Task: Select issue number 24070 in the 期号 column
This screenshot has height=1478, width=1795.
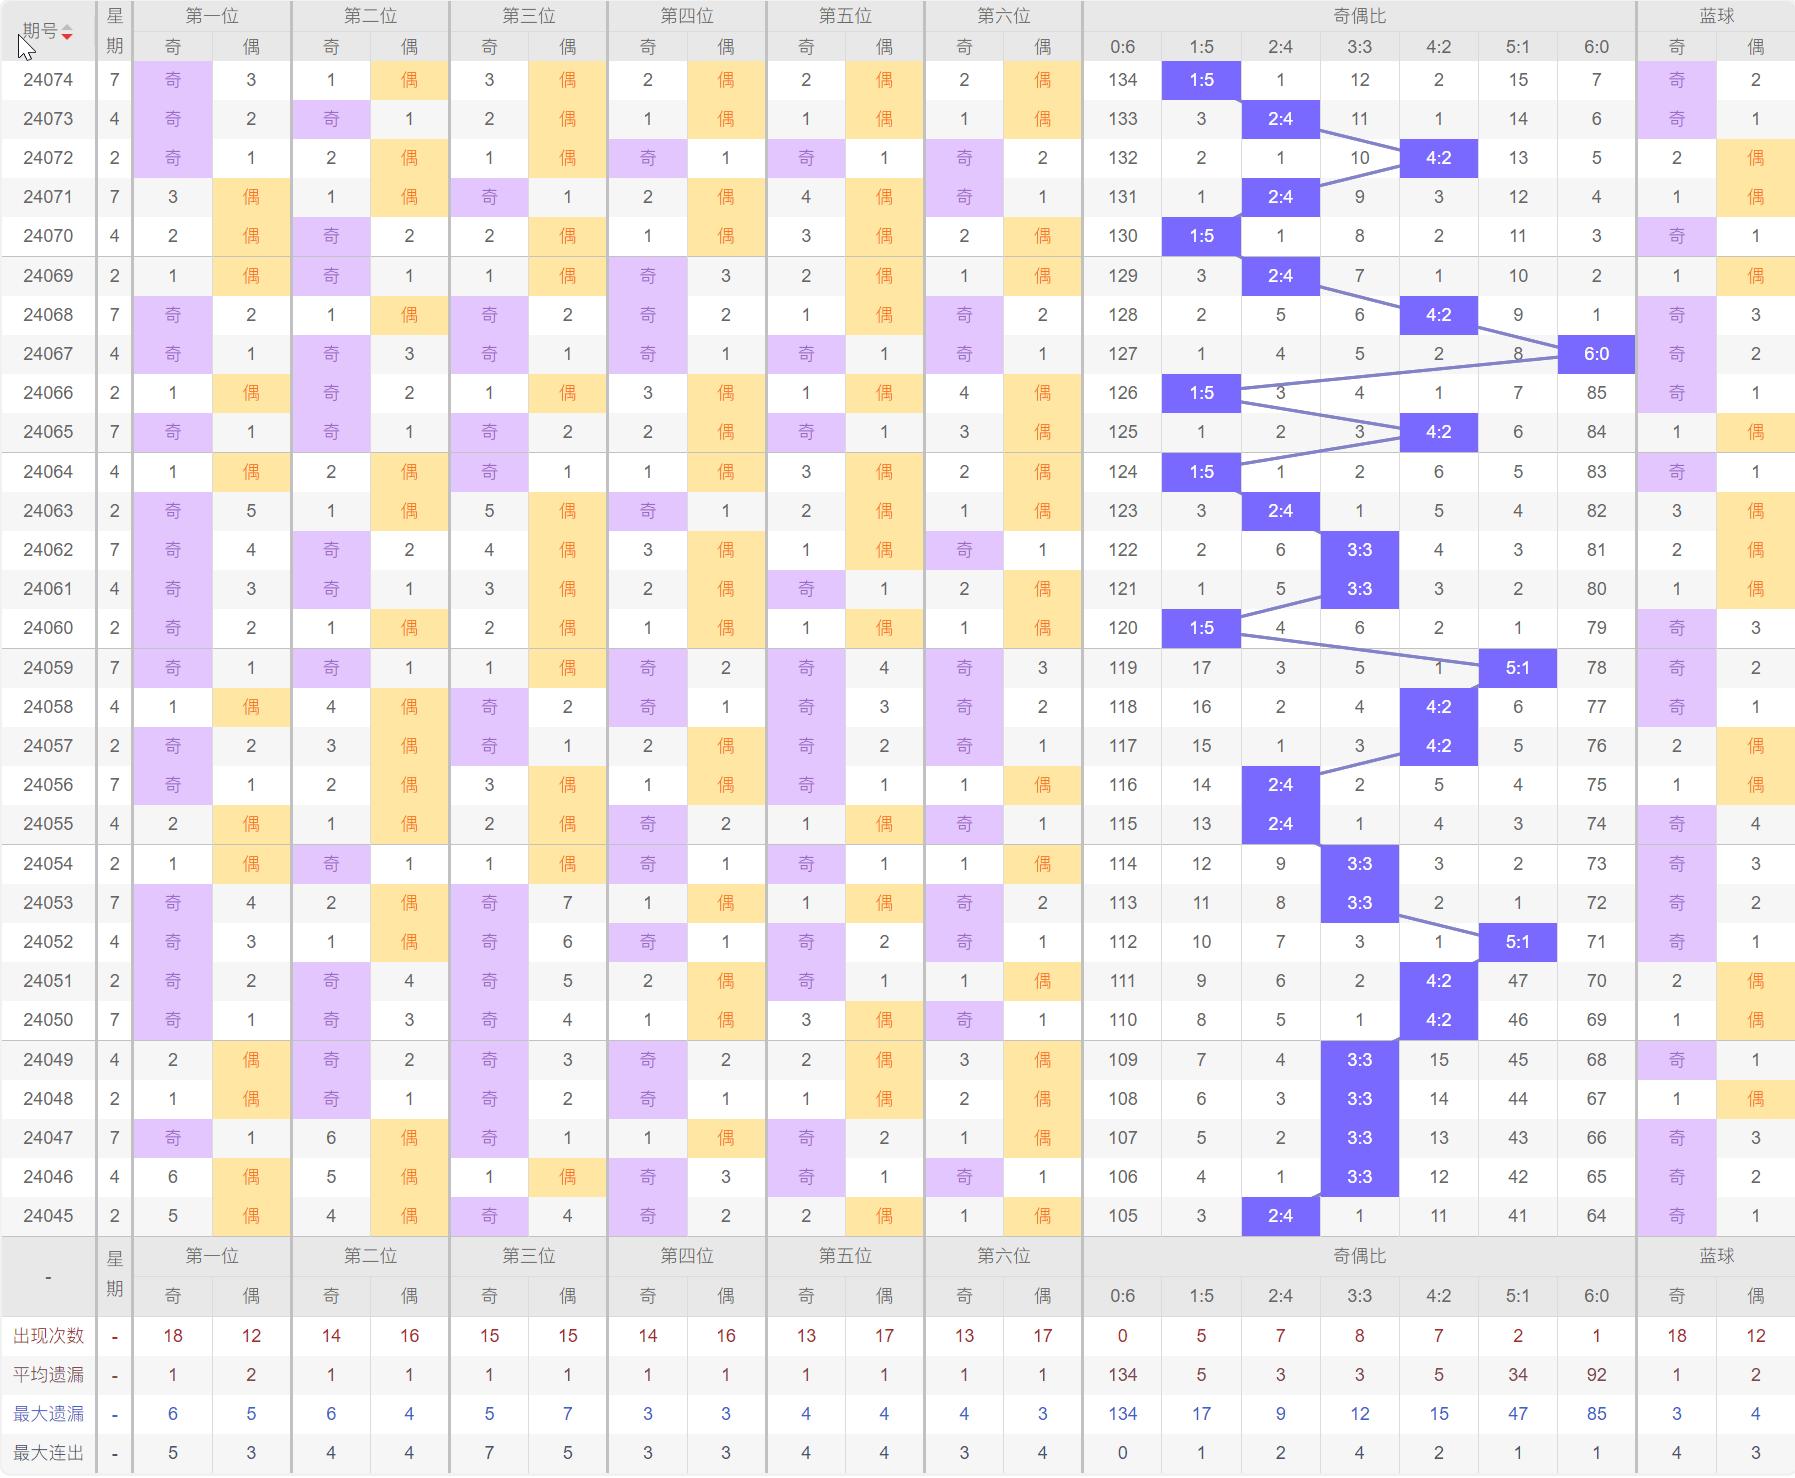Action: pyautogui.click(x=48, y=236)
